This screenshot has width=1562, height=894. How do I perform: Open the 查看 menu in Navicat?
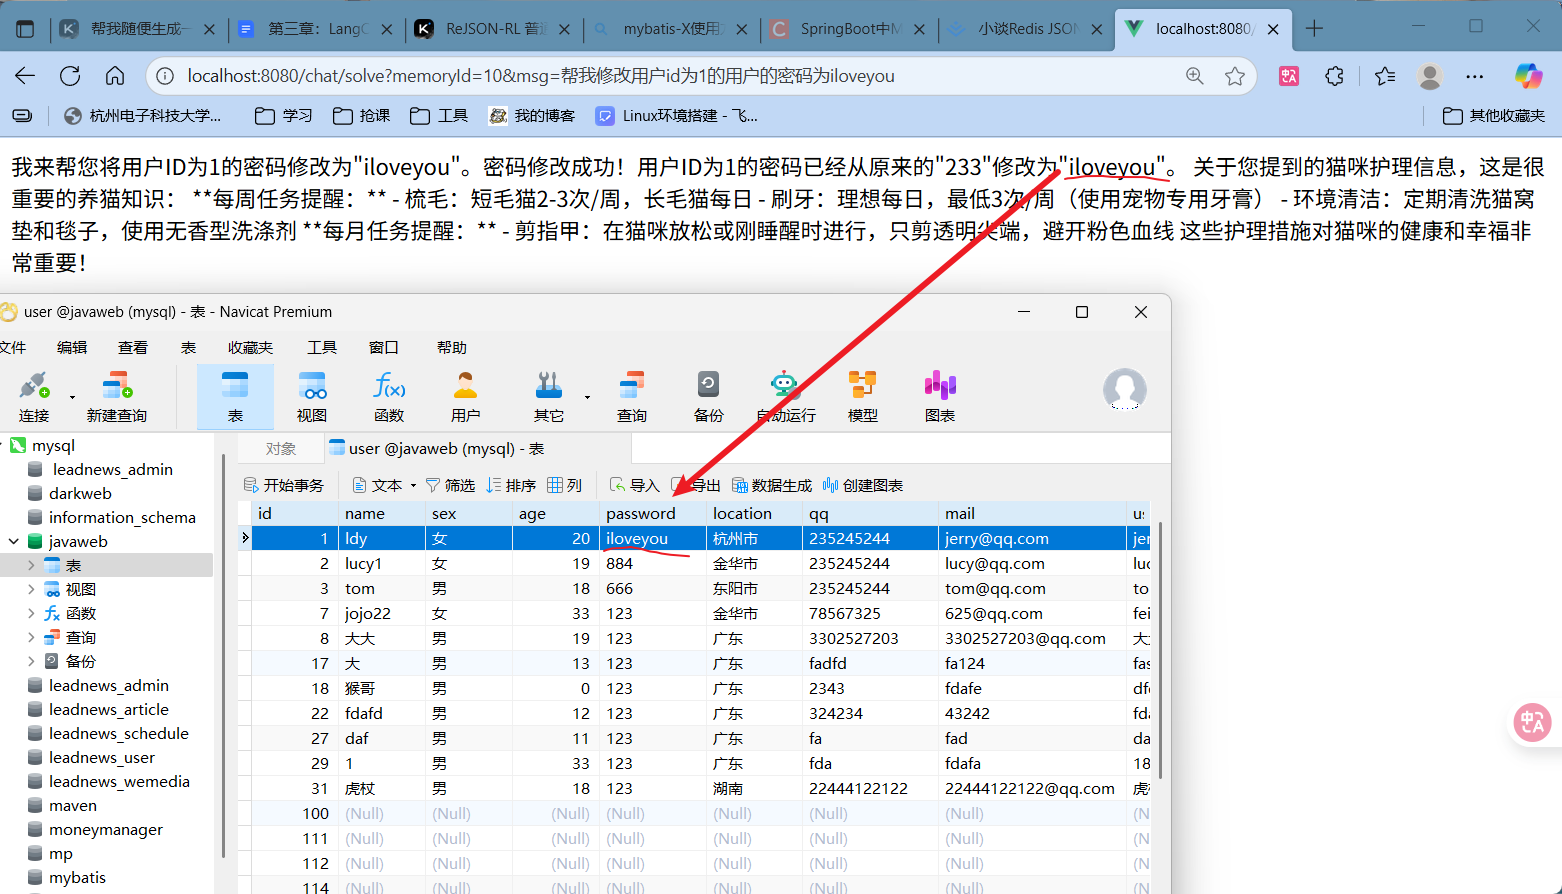133,347
